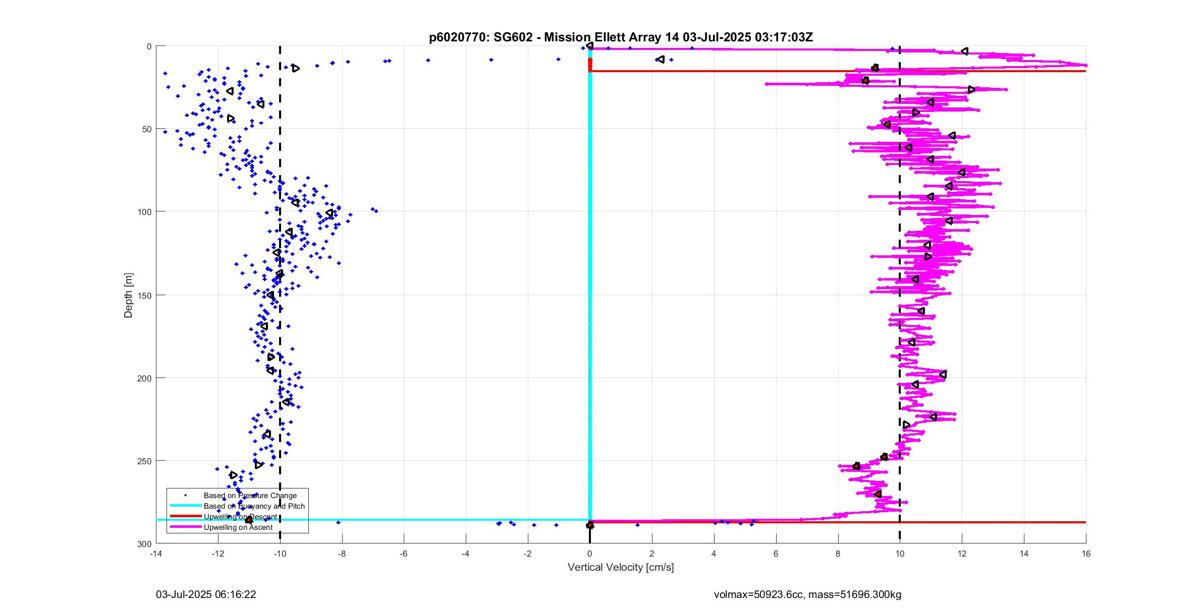Click x-axis tick label '-10'
Viewport: 1200px width, 611px height.
point(279,552)
